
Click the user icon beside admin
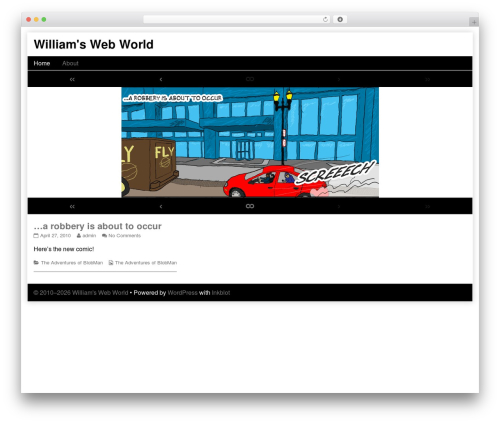[79, 236]
